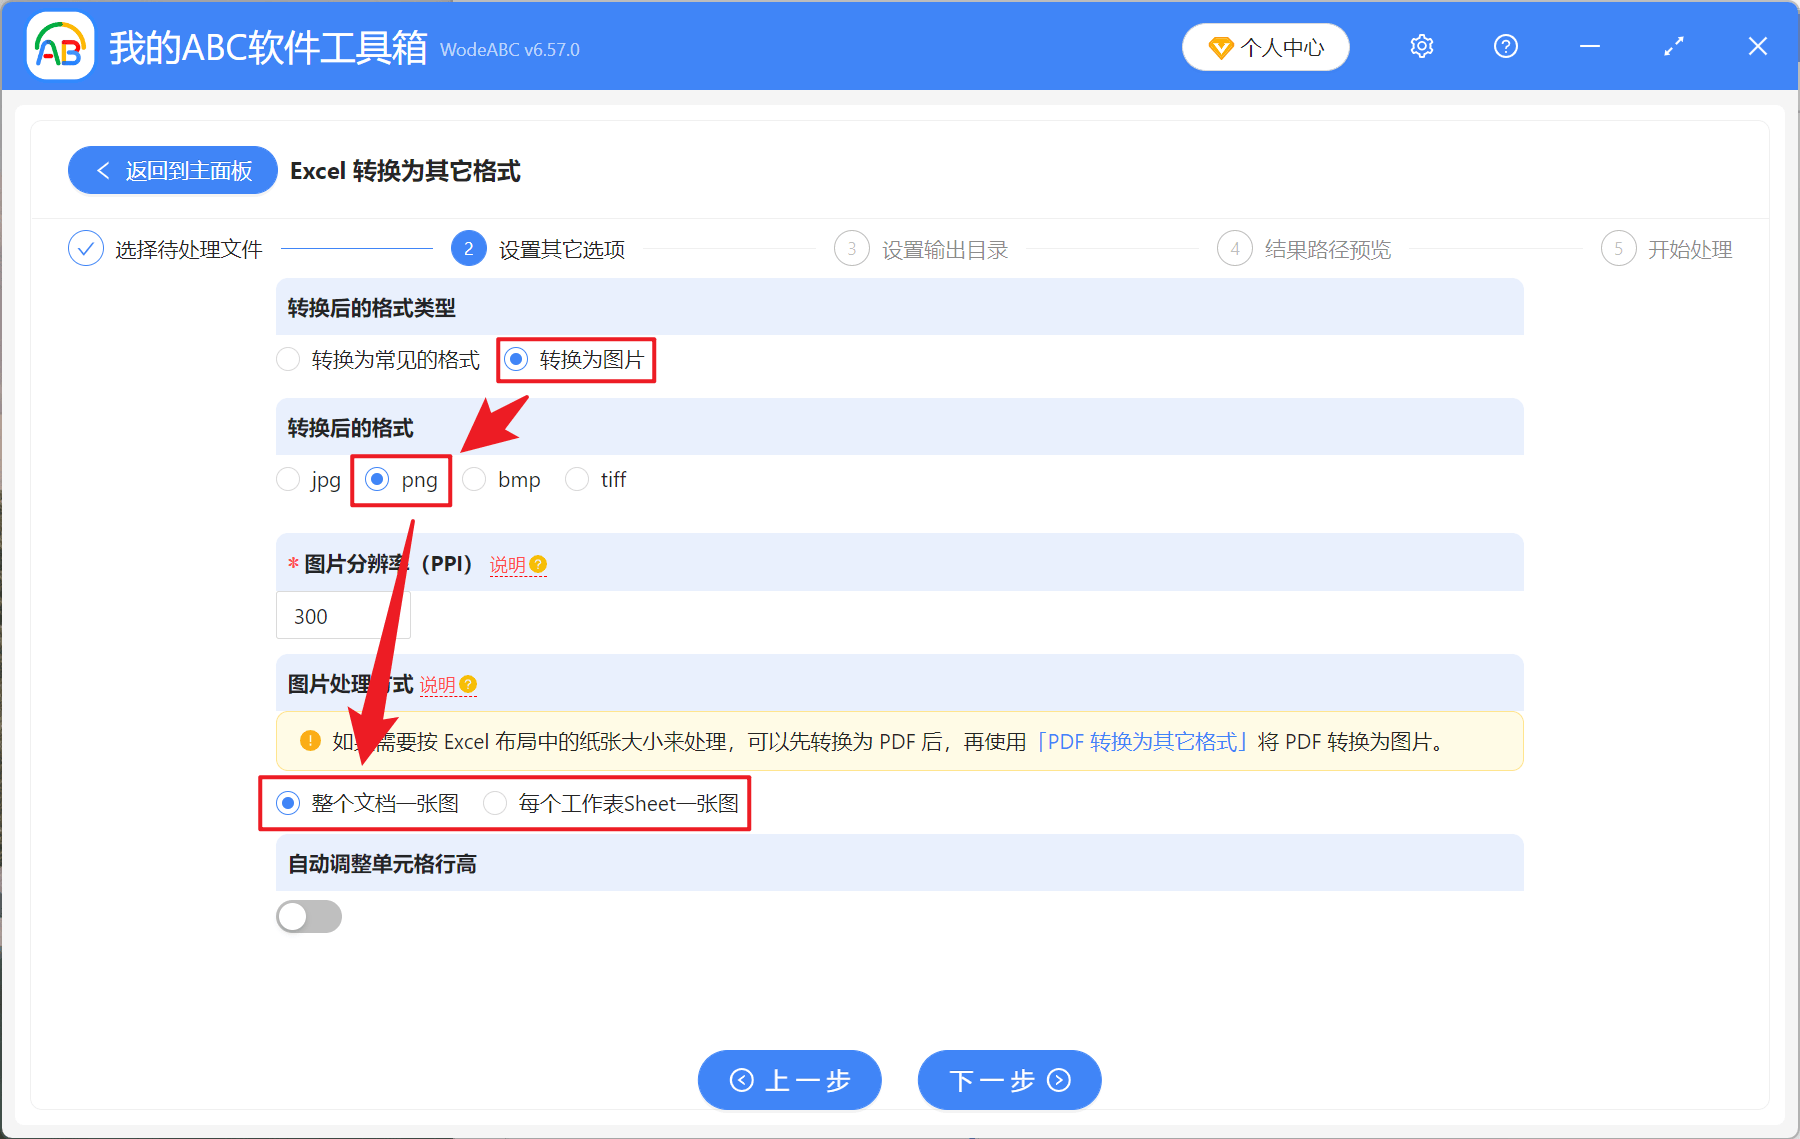
Task: Click the warning icon in the yellow notice
Action: [x=310, y=741]
